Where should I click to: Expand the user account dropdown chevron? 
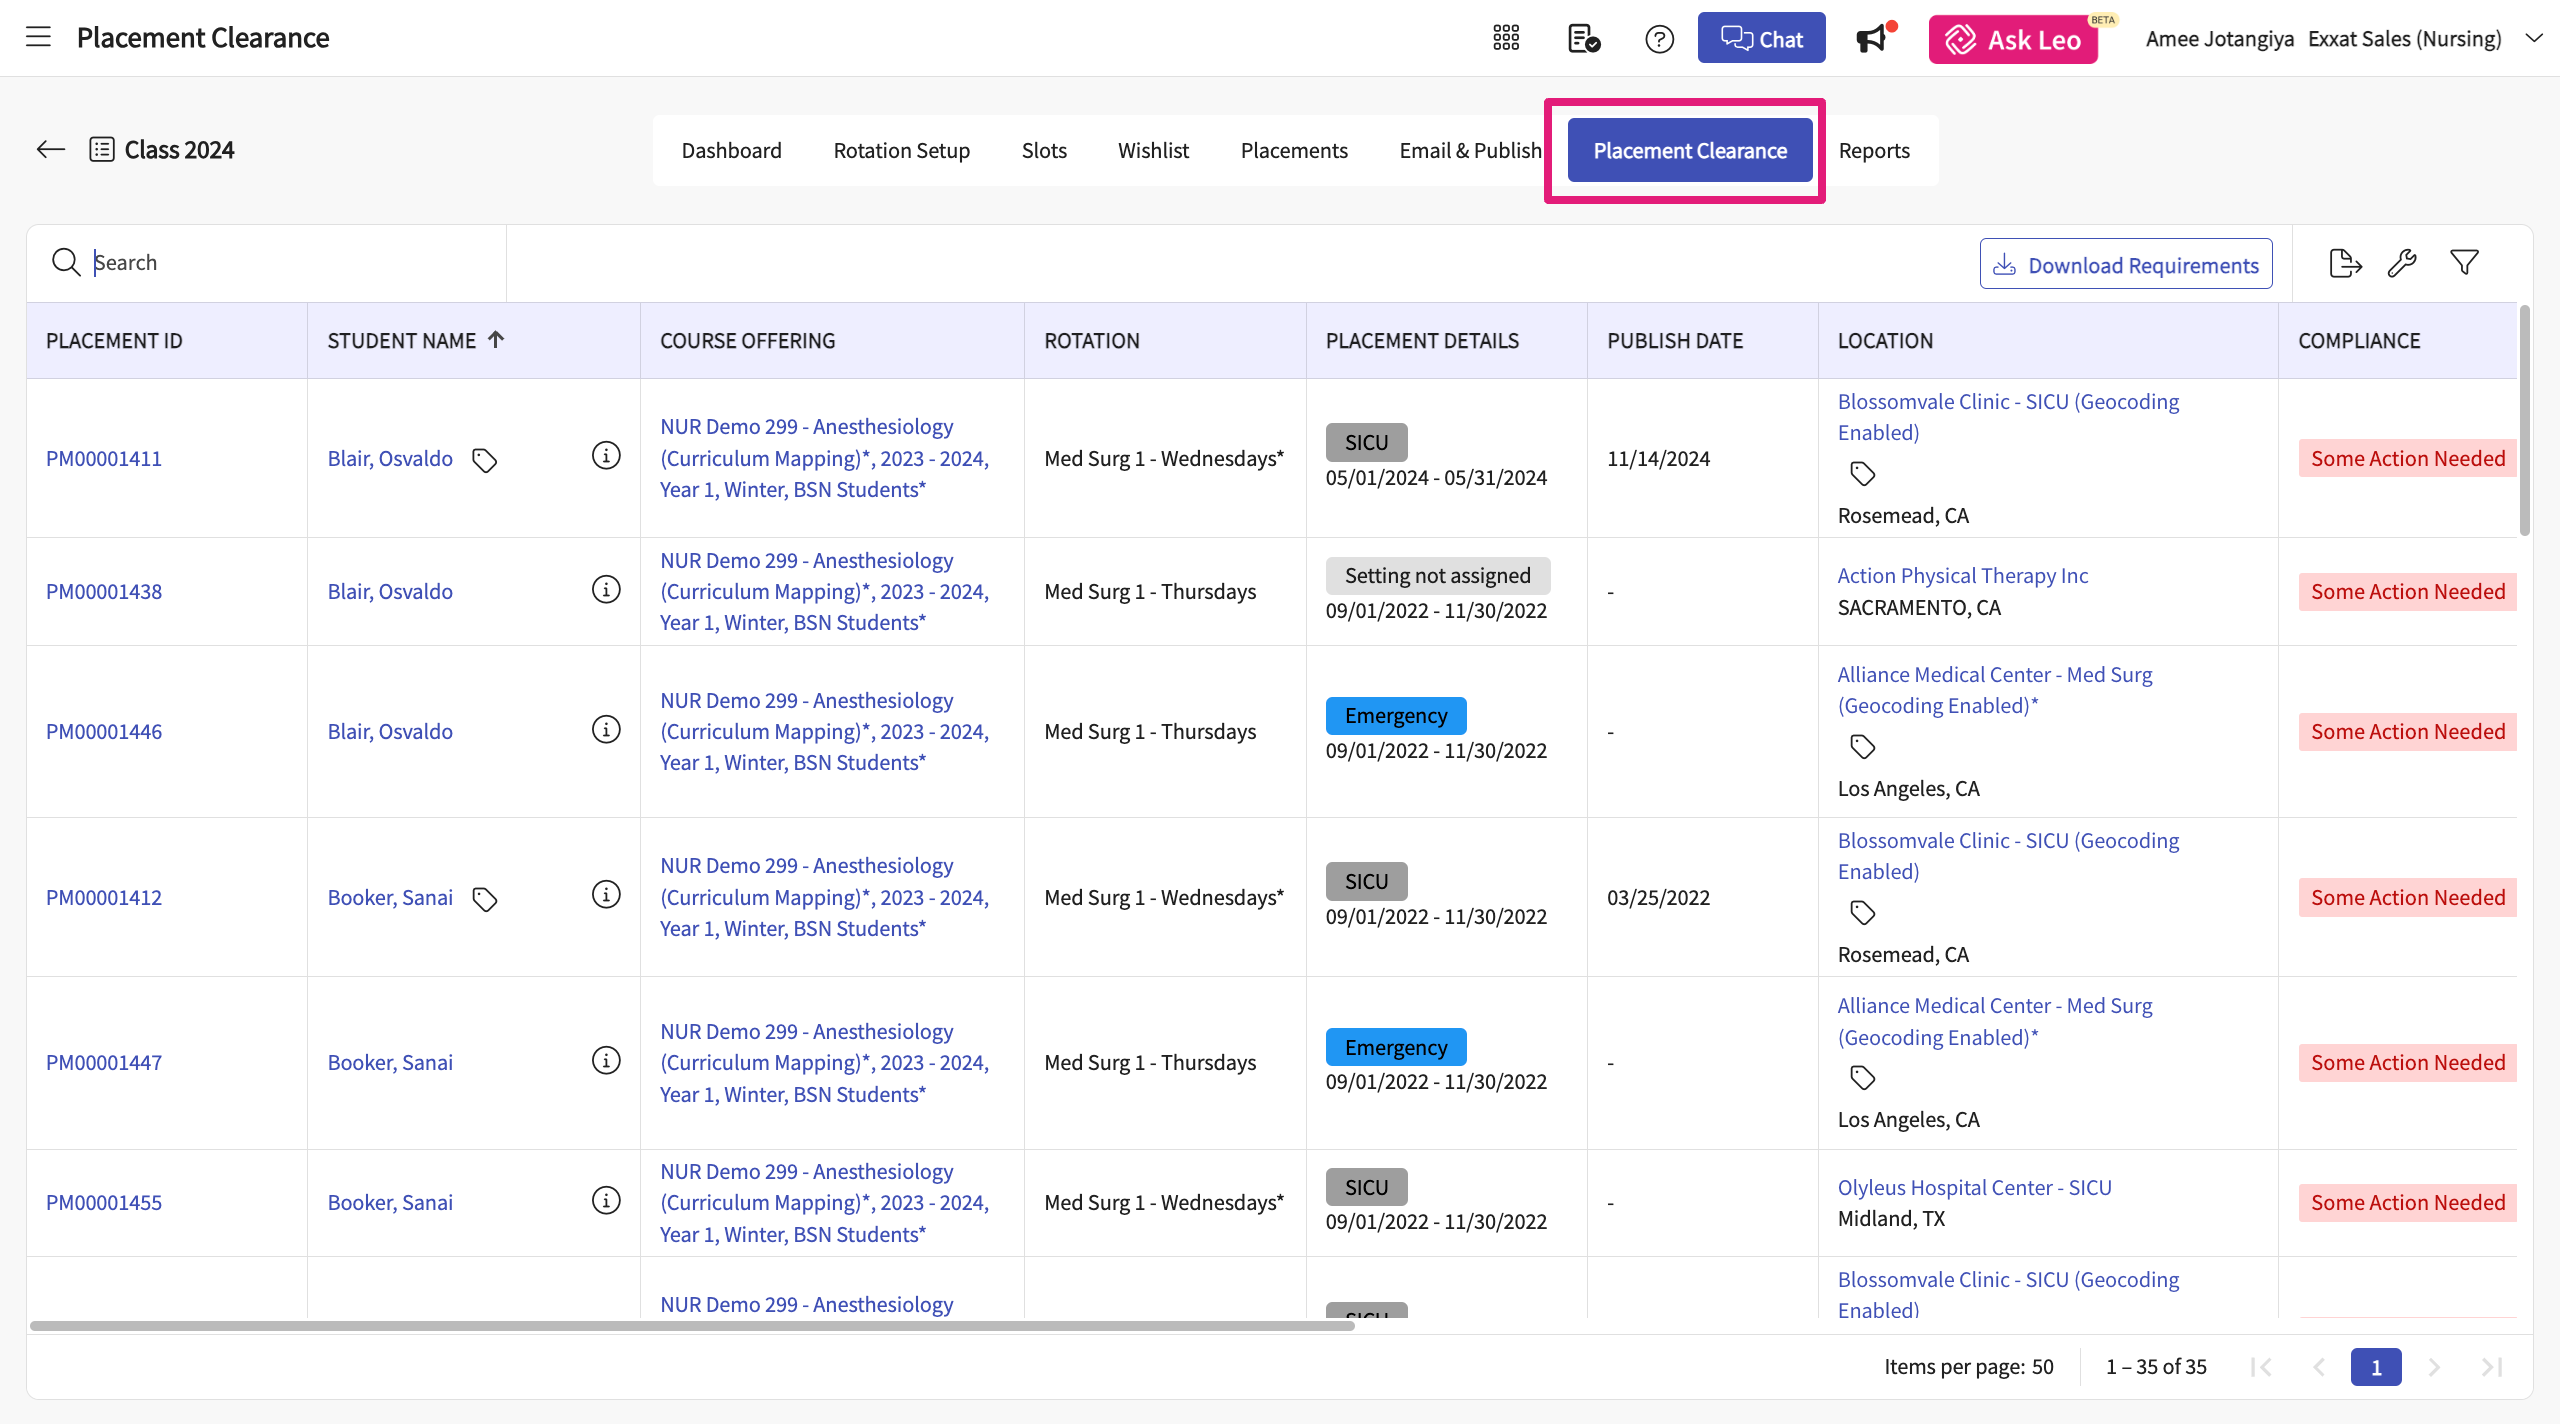tap(2534, 38)
